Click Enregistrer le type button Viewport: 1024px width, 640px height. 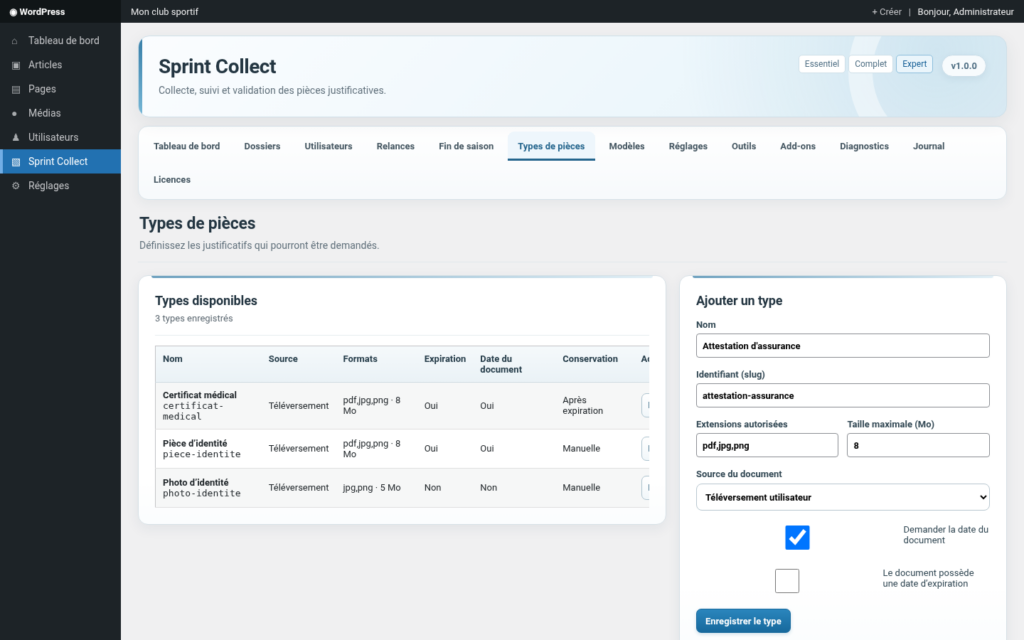(x=743, y=621)
